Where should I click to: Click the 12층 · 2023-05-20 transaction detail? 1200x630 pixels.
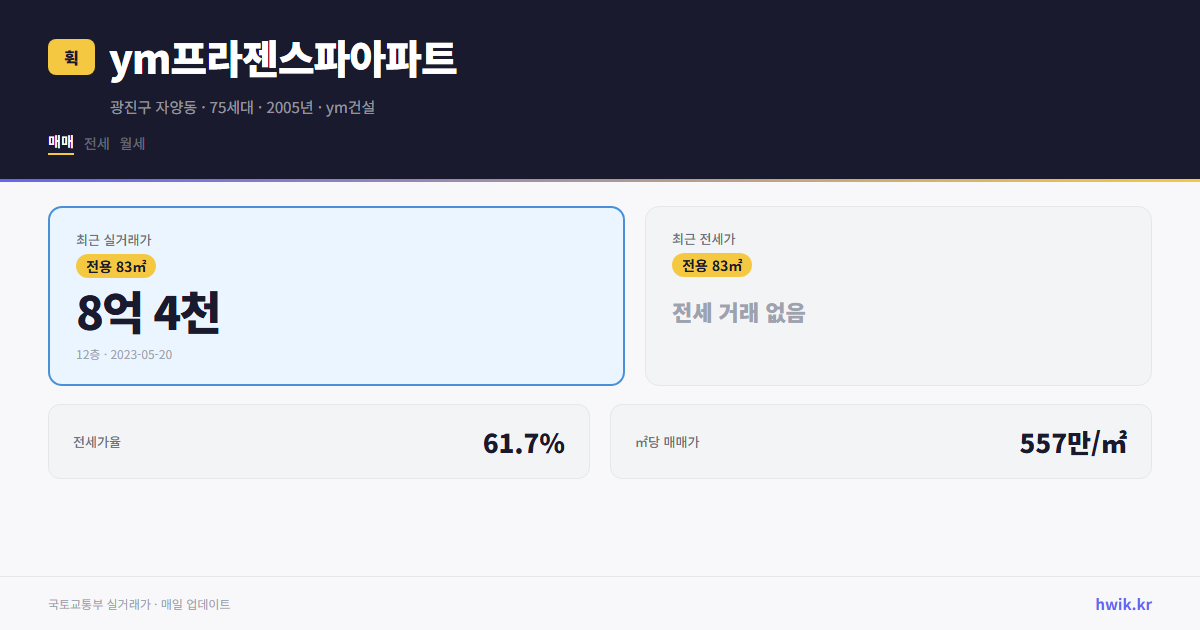tap(122, 354)
